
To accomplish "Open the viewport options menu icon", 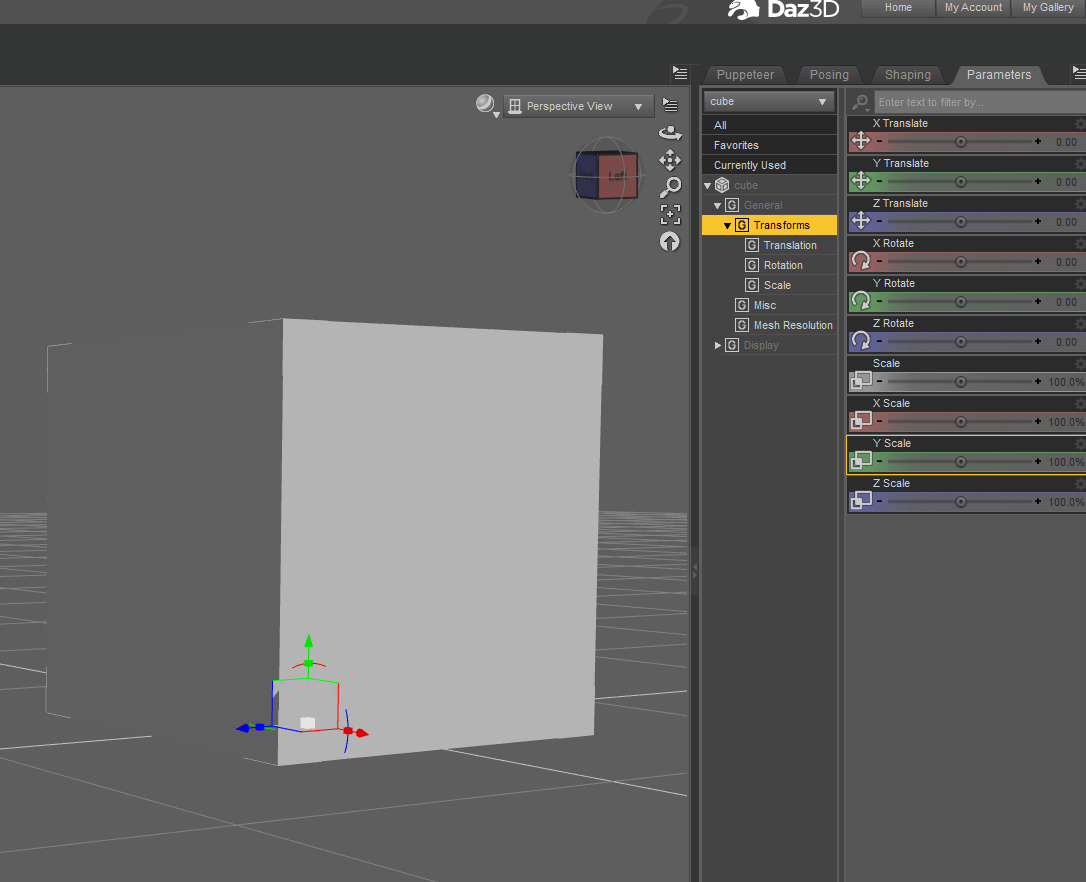I will [x=670, y=105].
